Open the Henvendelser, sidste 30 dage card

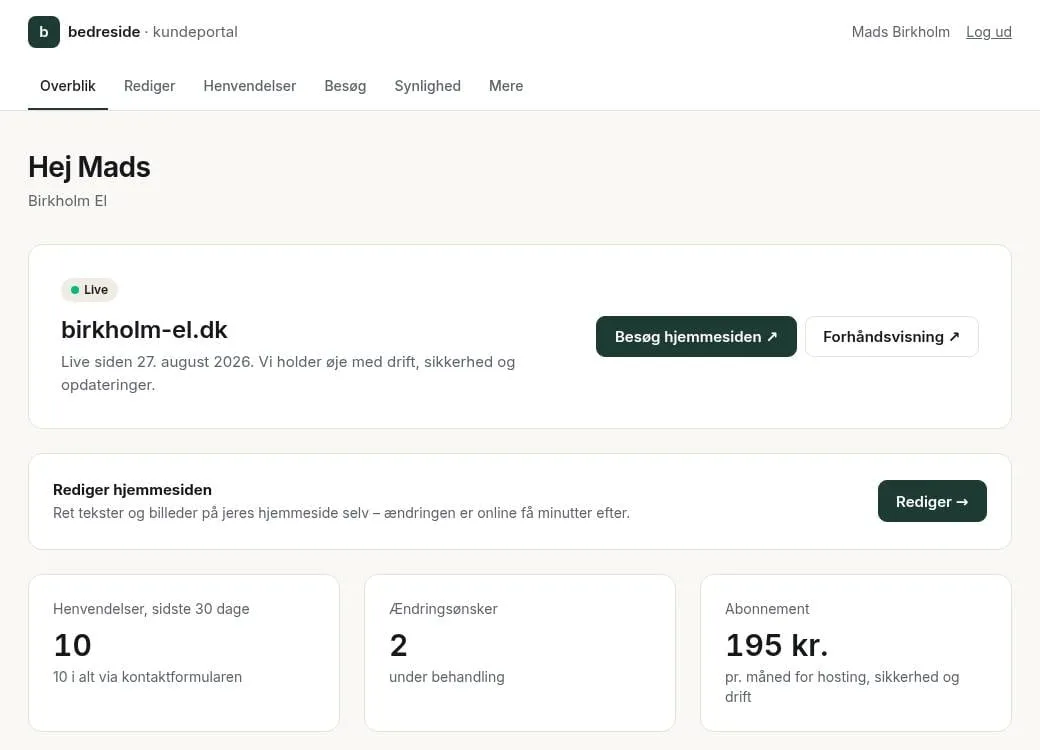[184, 653]
